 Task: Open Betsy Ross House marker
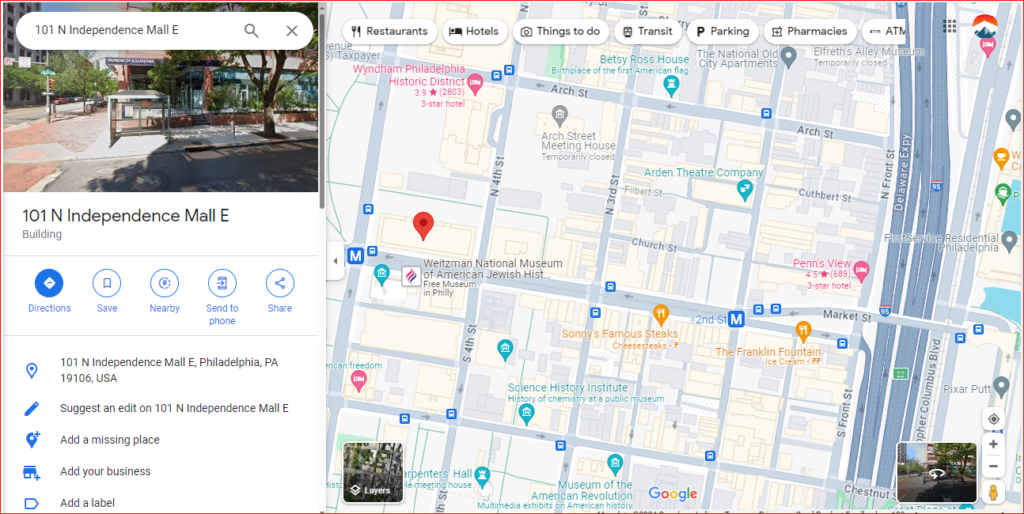tap(671, 85)
